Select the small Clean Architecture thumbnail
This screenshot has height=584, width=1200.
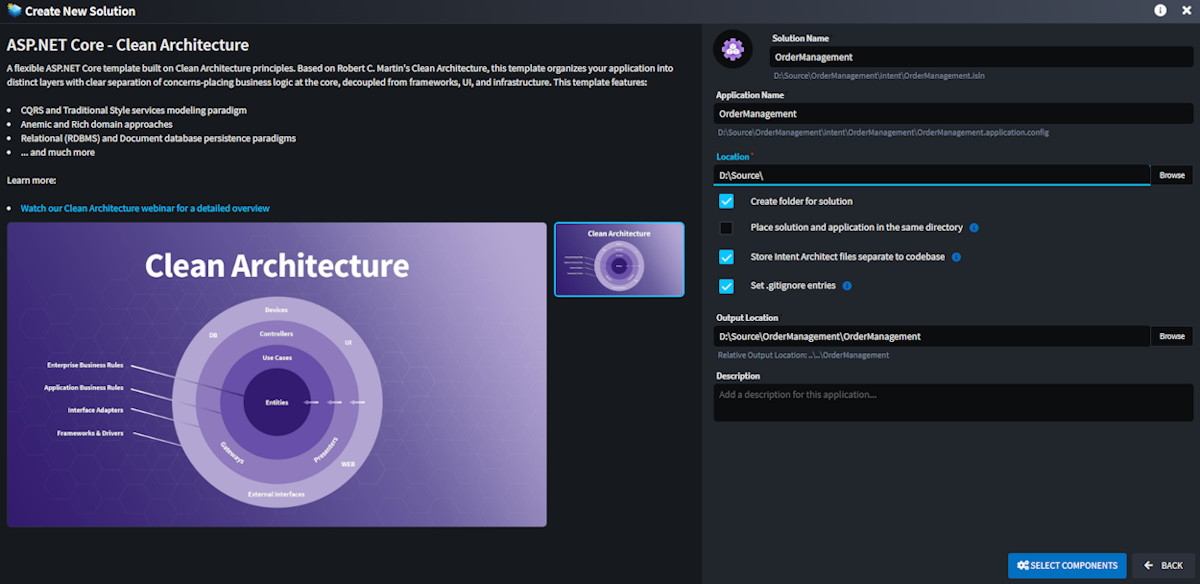(x=619, y=259)
